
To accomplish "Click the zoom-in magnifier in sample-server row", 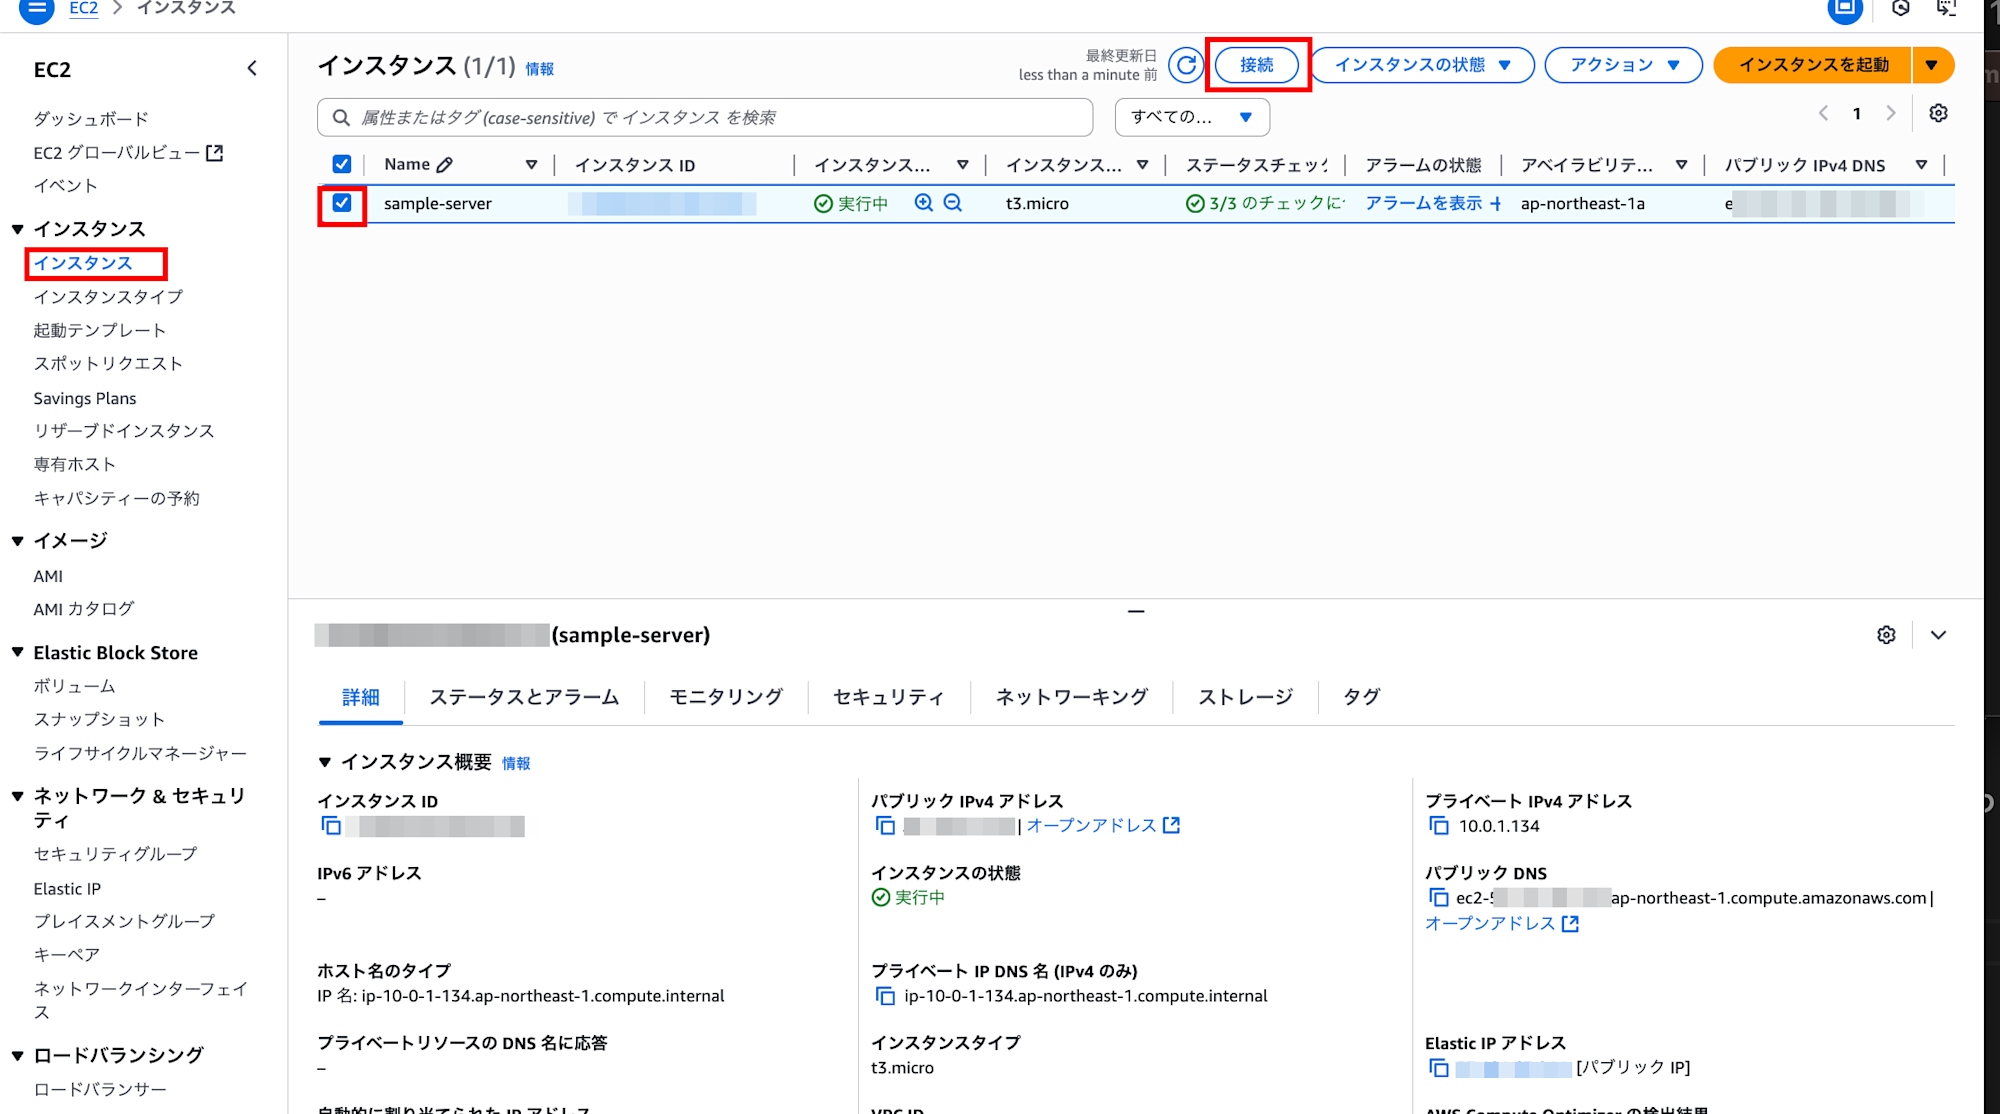I will pos(924,203).
